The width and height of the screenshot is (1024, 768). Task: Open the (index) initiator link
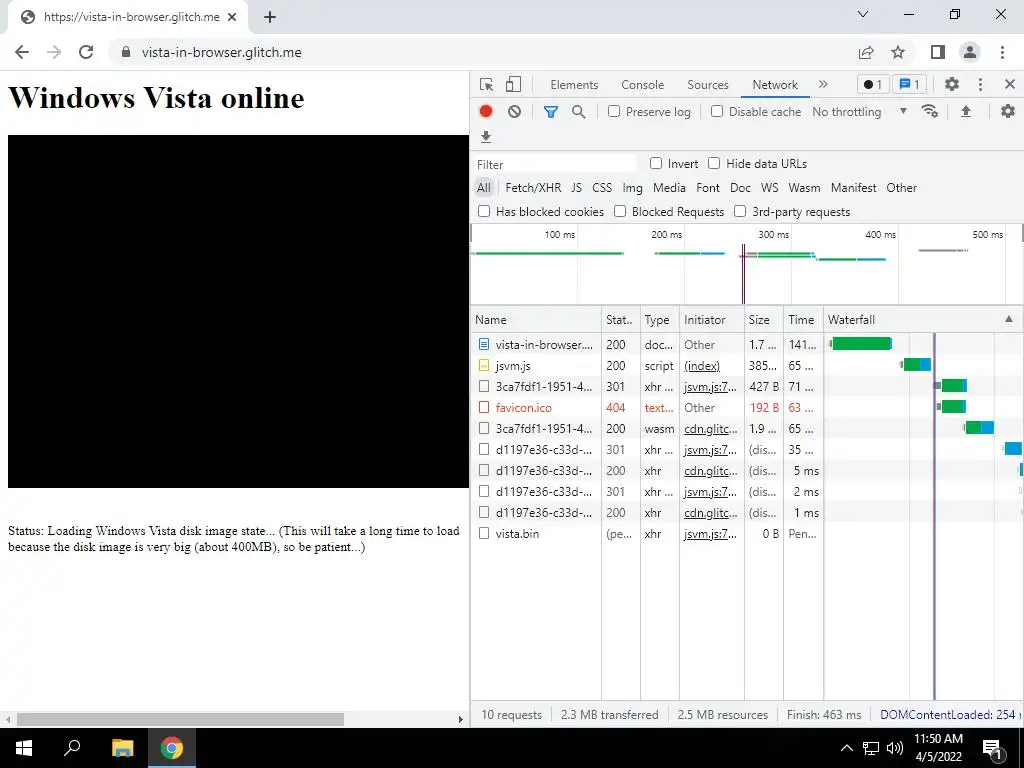(x=702, y=366)
